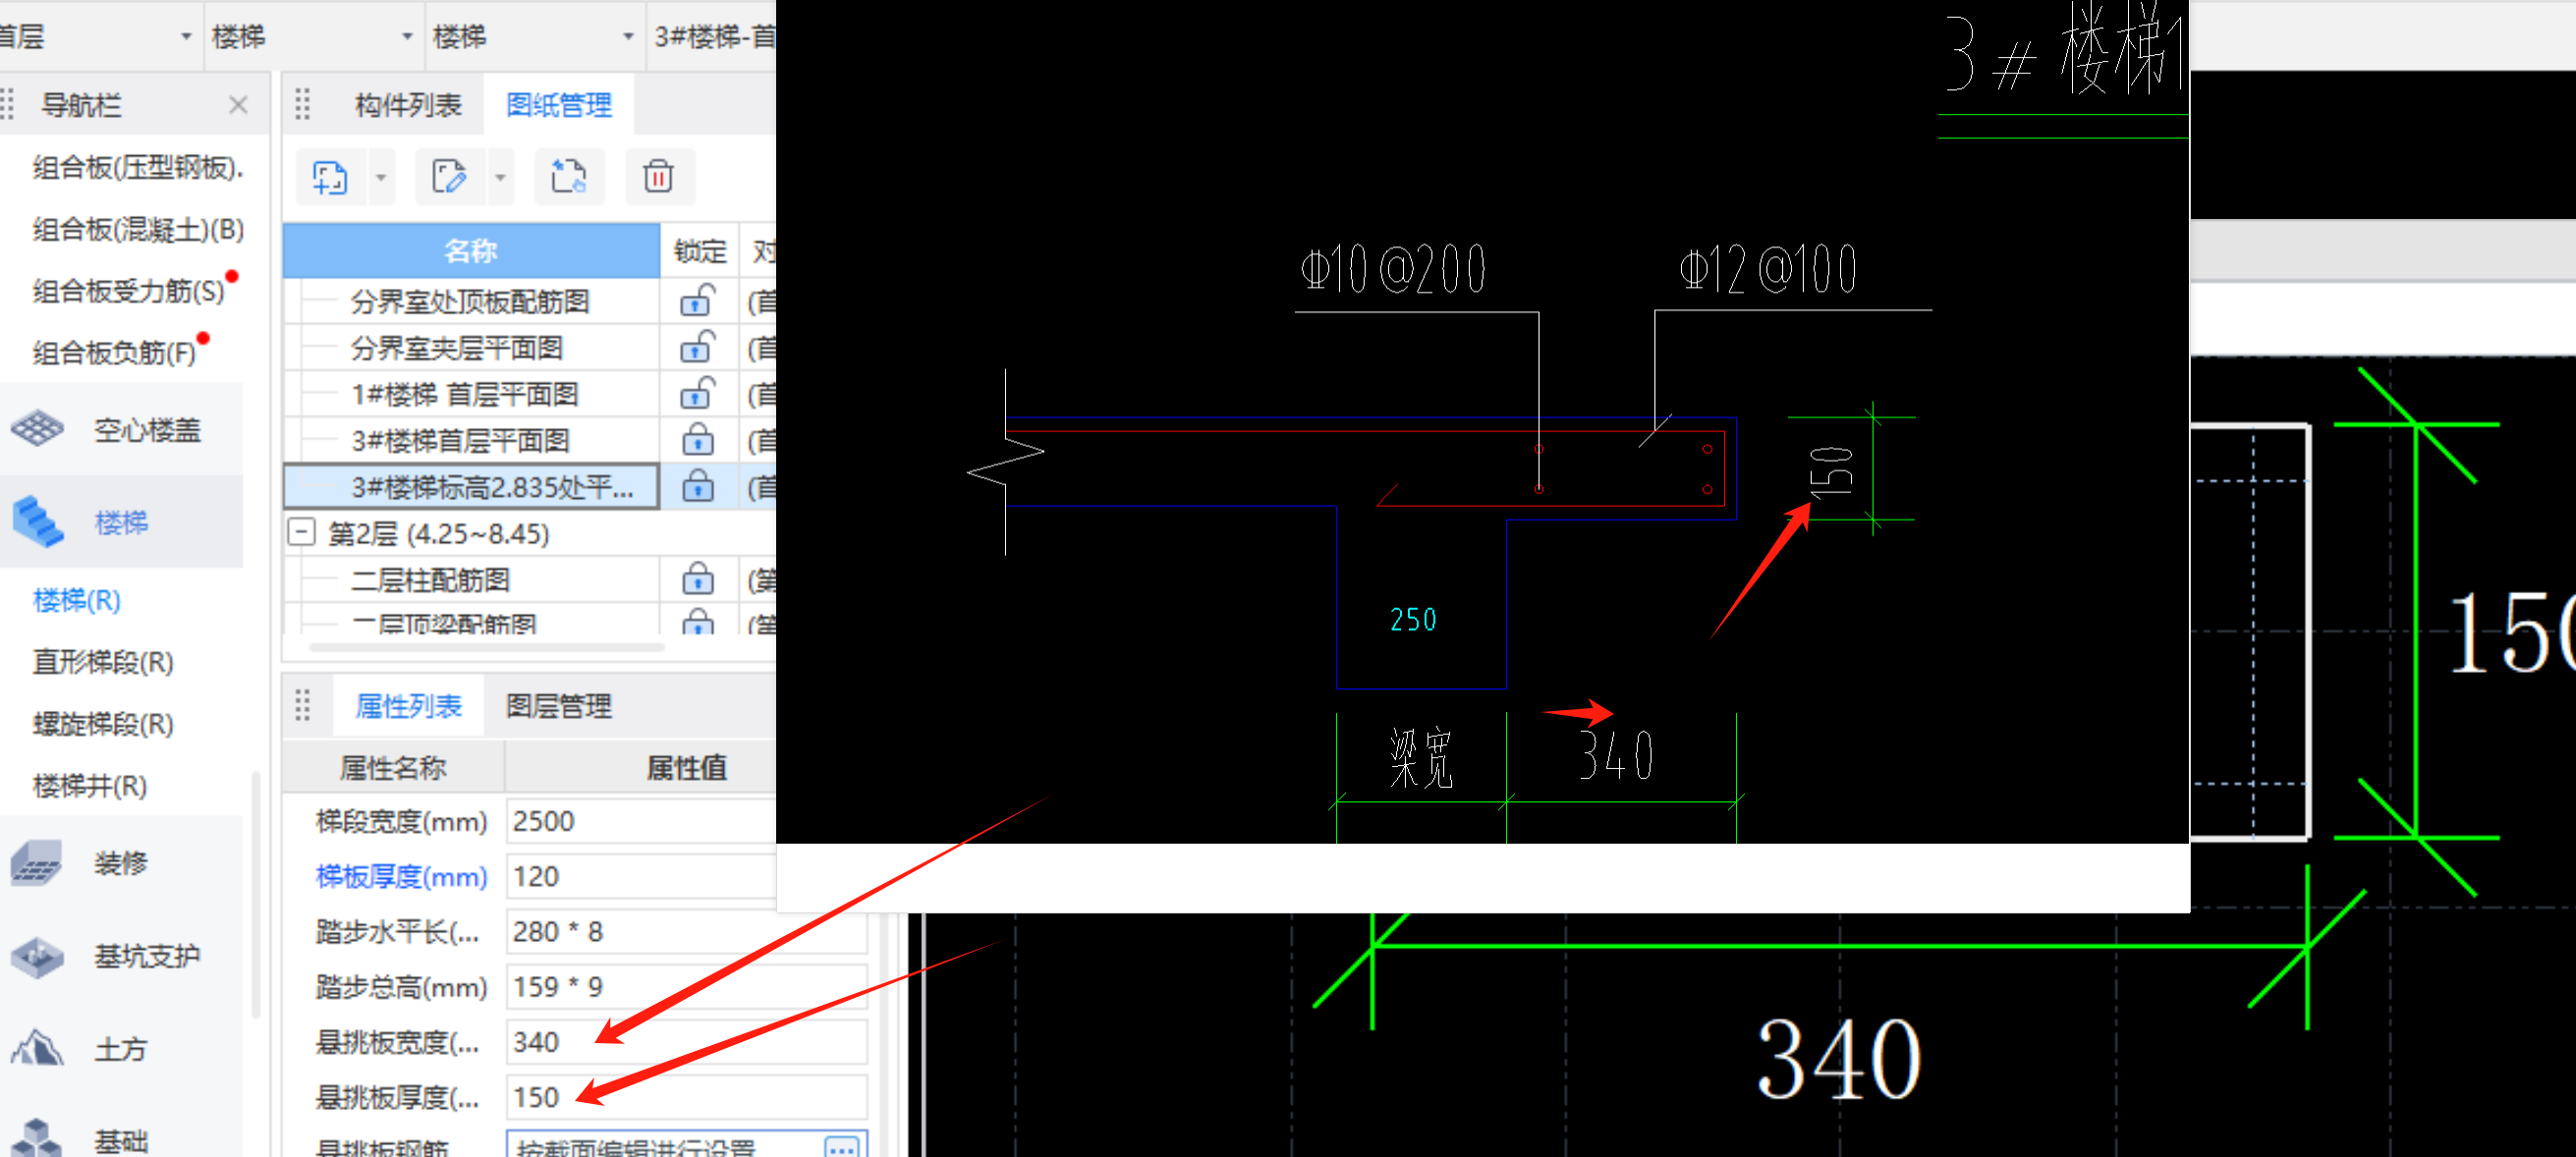
Task: Open the add drawing dropdown arrow
Action: (381, 178)
